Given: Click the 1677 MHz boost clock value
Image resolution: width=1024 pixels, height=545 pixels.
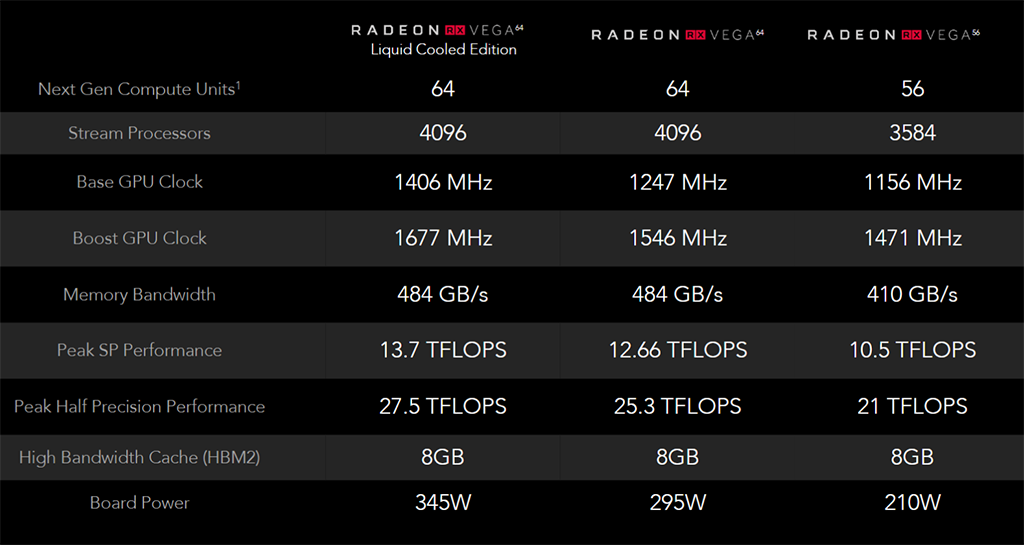Looking at the screenshot, I should (x=443, y=238).
